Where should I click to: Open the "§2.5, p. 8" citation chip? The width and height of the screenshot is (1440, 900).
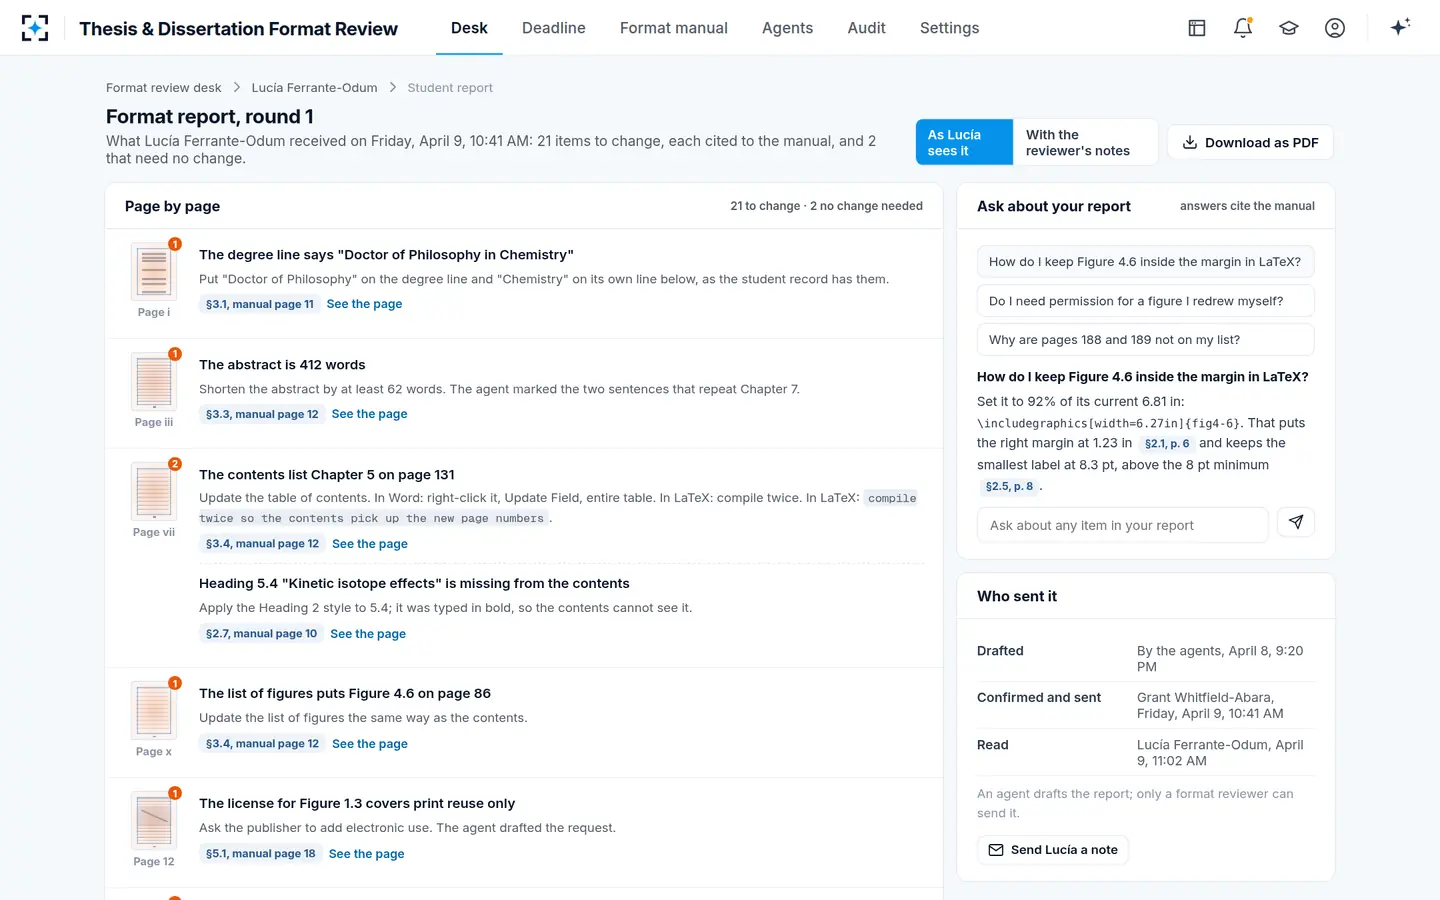[x=1009, y=487]
